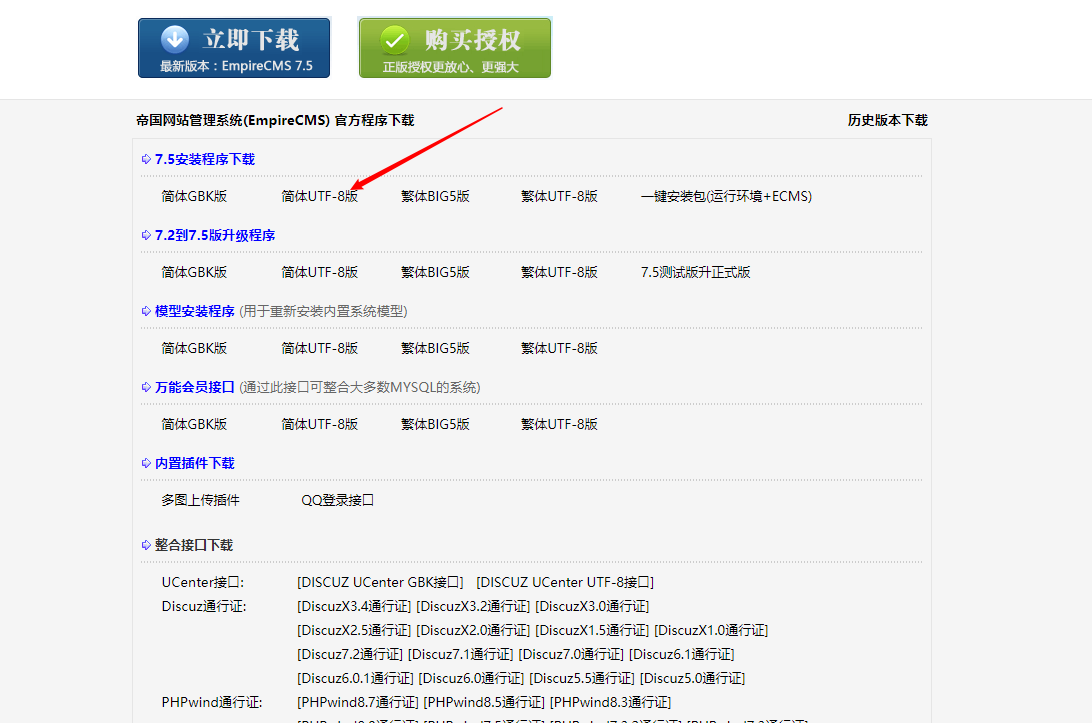Image resolution: width=1092 pixels, height=723 pixels.
Task: Click the blue download arrow icon
Action: [174, 39]
